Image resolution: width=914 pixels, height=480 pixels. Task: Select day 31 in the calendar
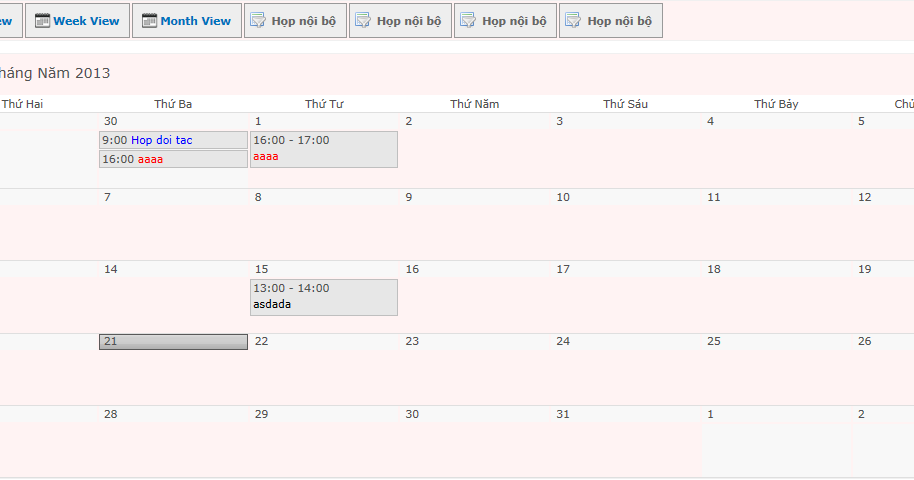[x=563, y=414]
